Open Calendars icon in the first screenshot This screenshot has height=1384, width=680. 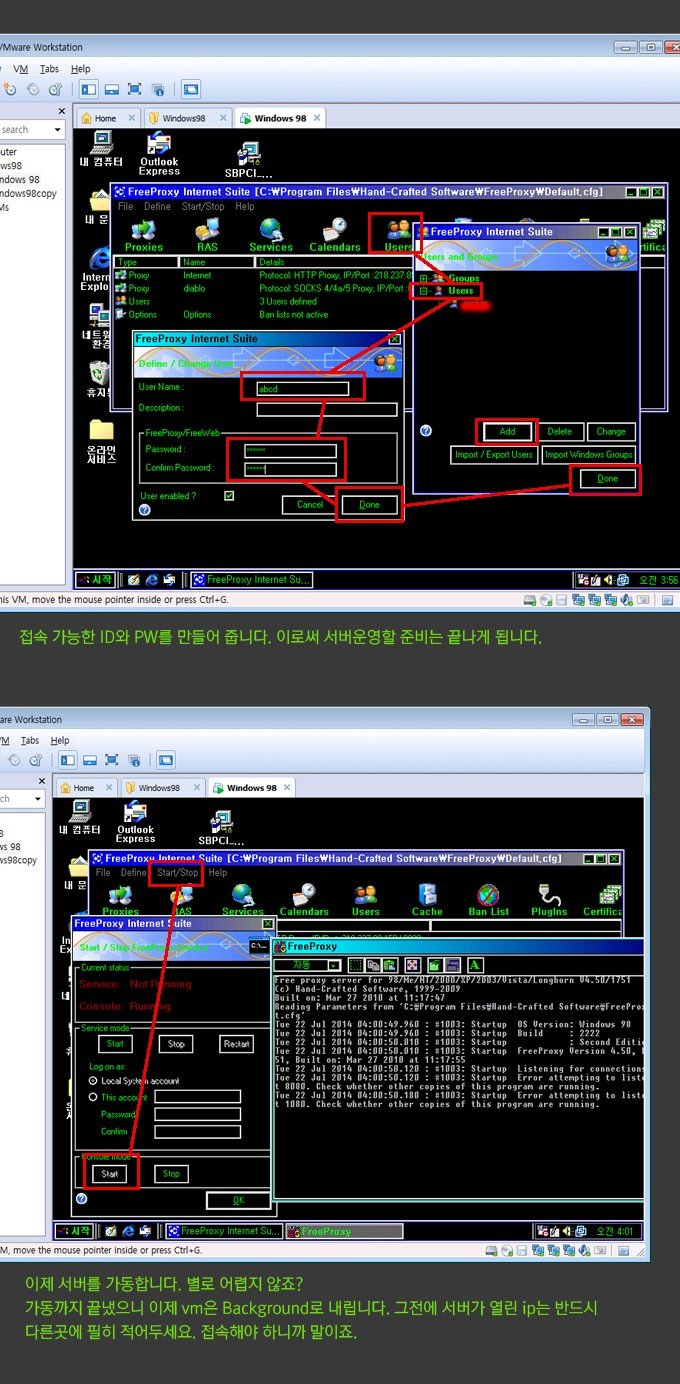pyautogui.click(x=335, y=235)
